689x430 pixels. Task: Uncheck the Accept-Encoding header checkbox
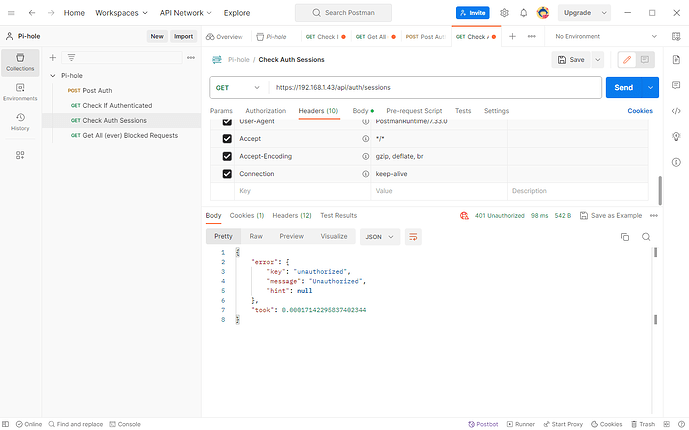(x=227, y=156)
